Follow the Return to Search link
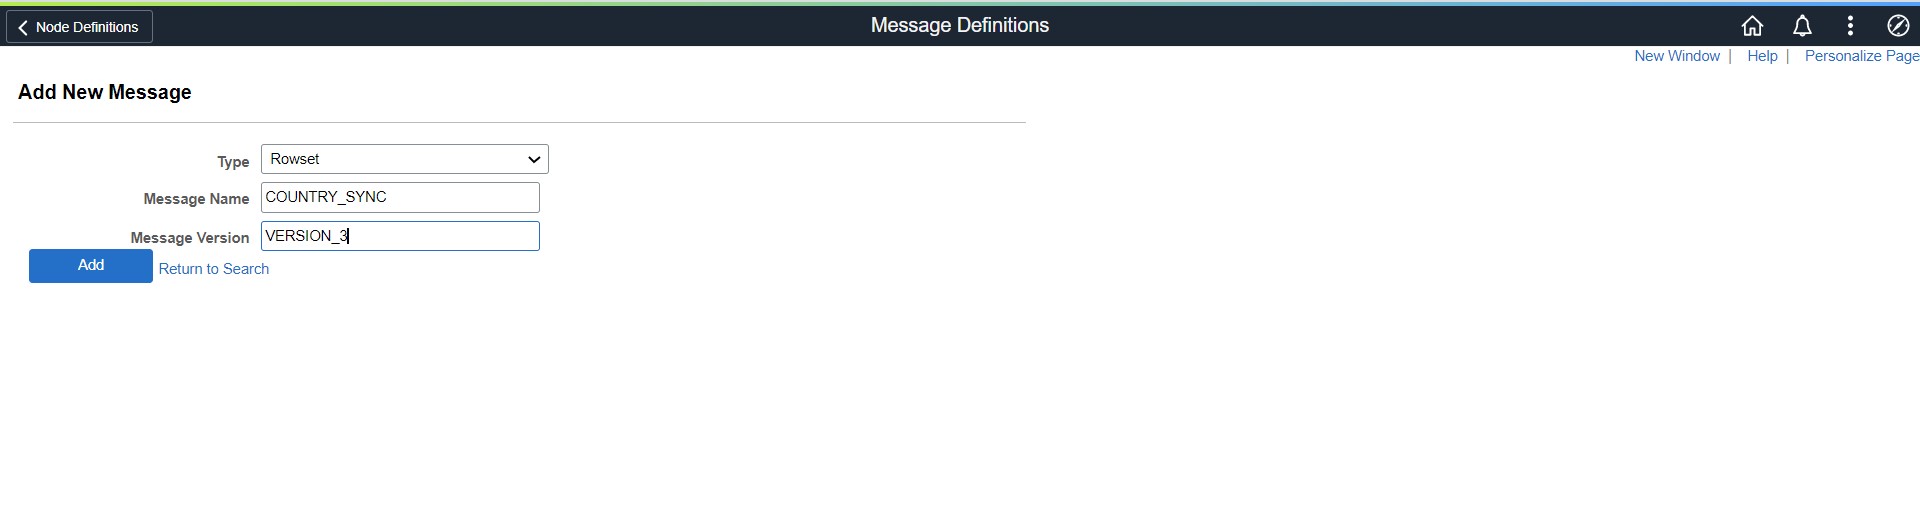 tap(214, 269)
